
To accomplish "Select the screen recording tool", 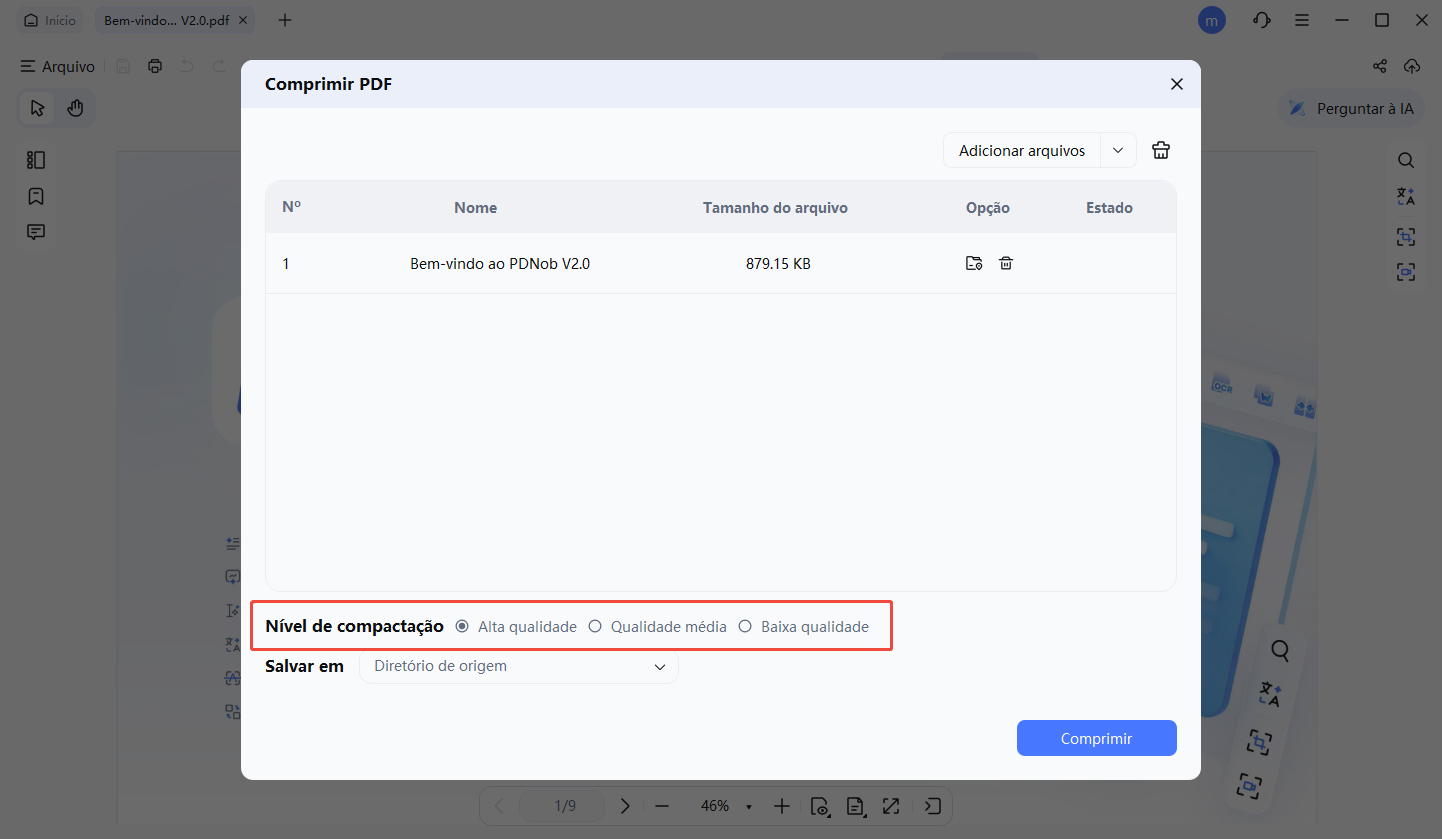I will pyautogui.click(x=1406, y=271).
